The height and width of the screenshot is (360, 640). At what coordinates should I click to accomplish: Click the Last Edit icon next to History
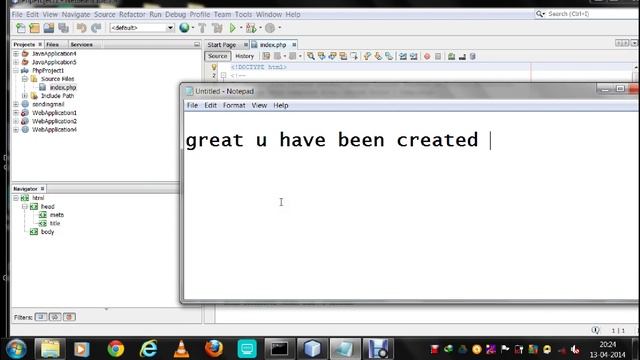[266, 56]
